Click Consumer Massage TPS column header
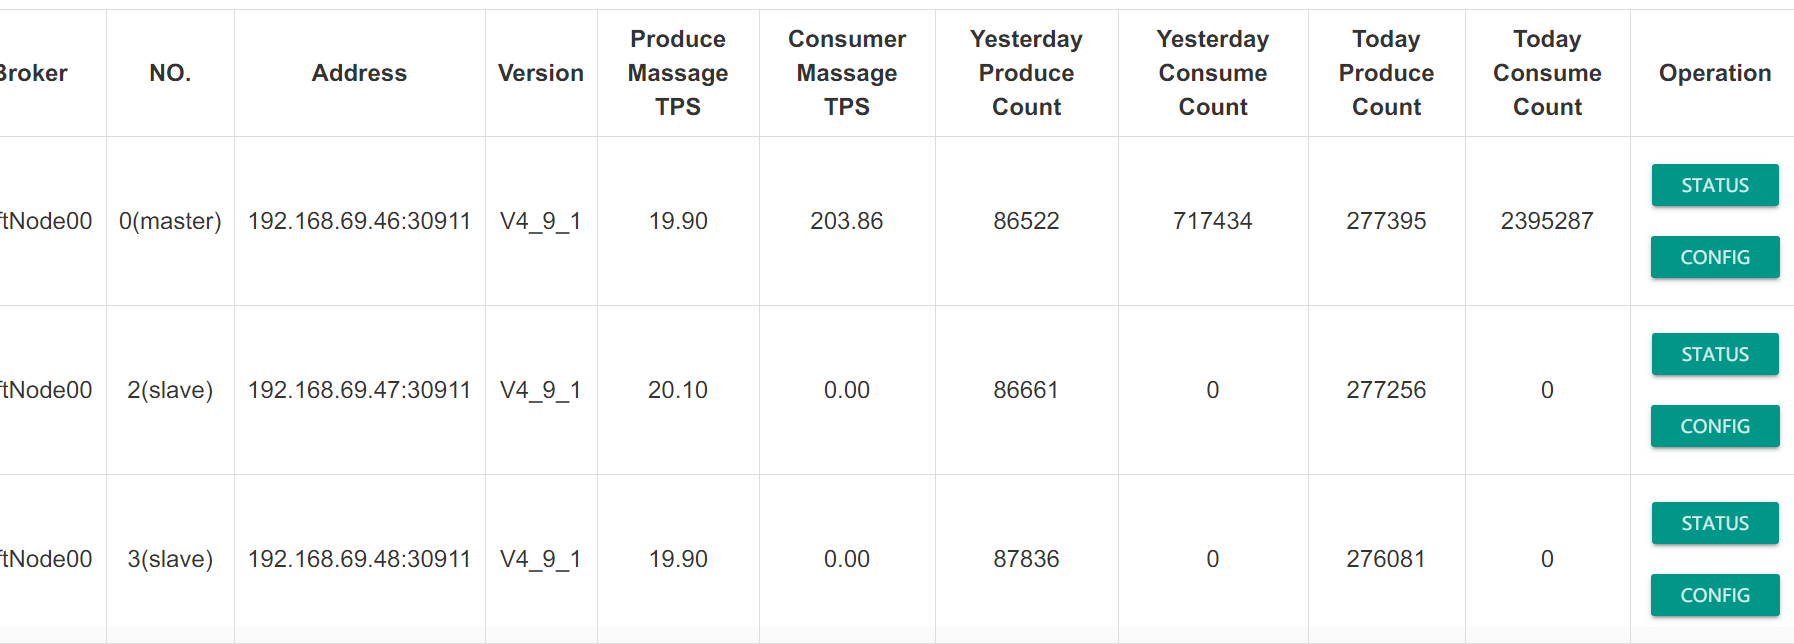This screenshot has height=644, width=1794. (847, 73)
